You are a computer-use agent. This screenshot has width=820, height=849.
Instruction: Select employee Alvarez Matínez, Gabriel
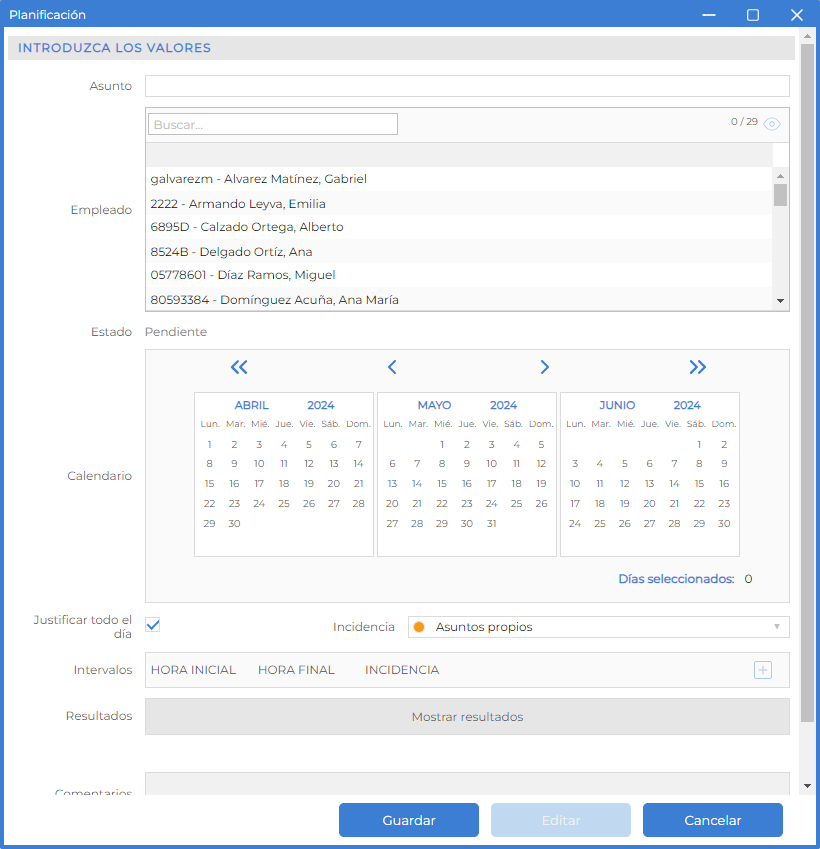(x=459, y=179)
